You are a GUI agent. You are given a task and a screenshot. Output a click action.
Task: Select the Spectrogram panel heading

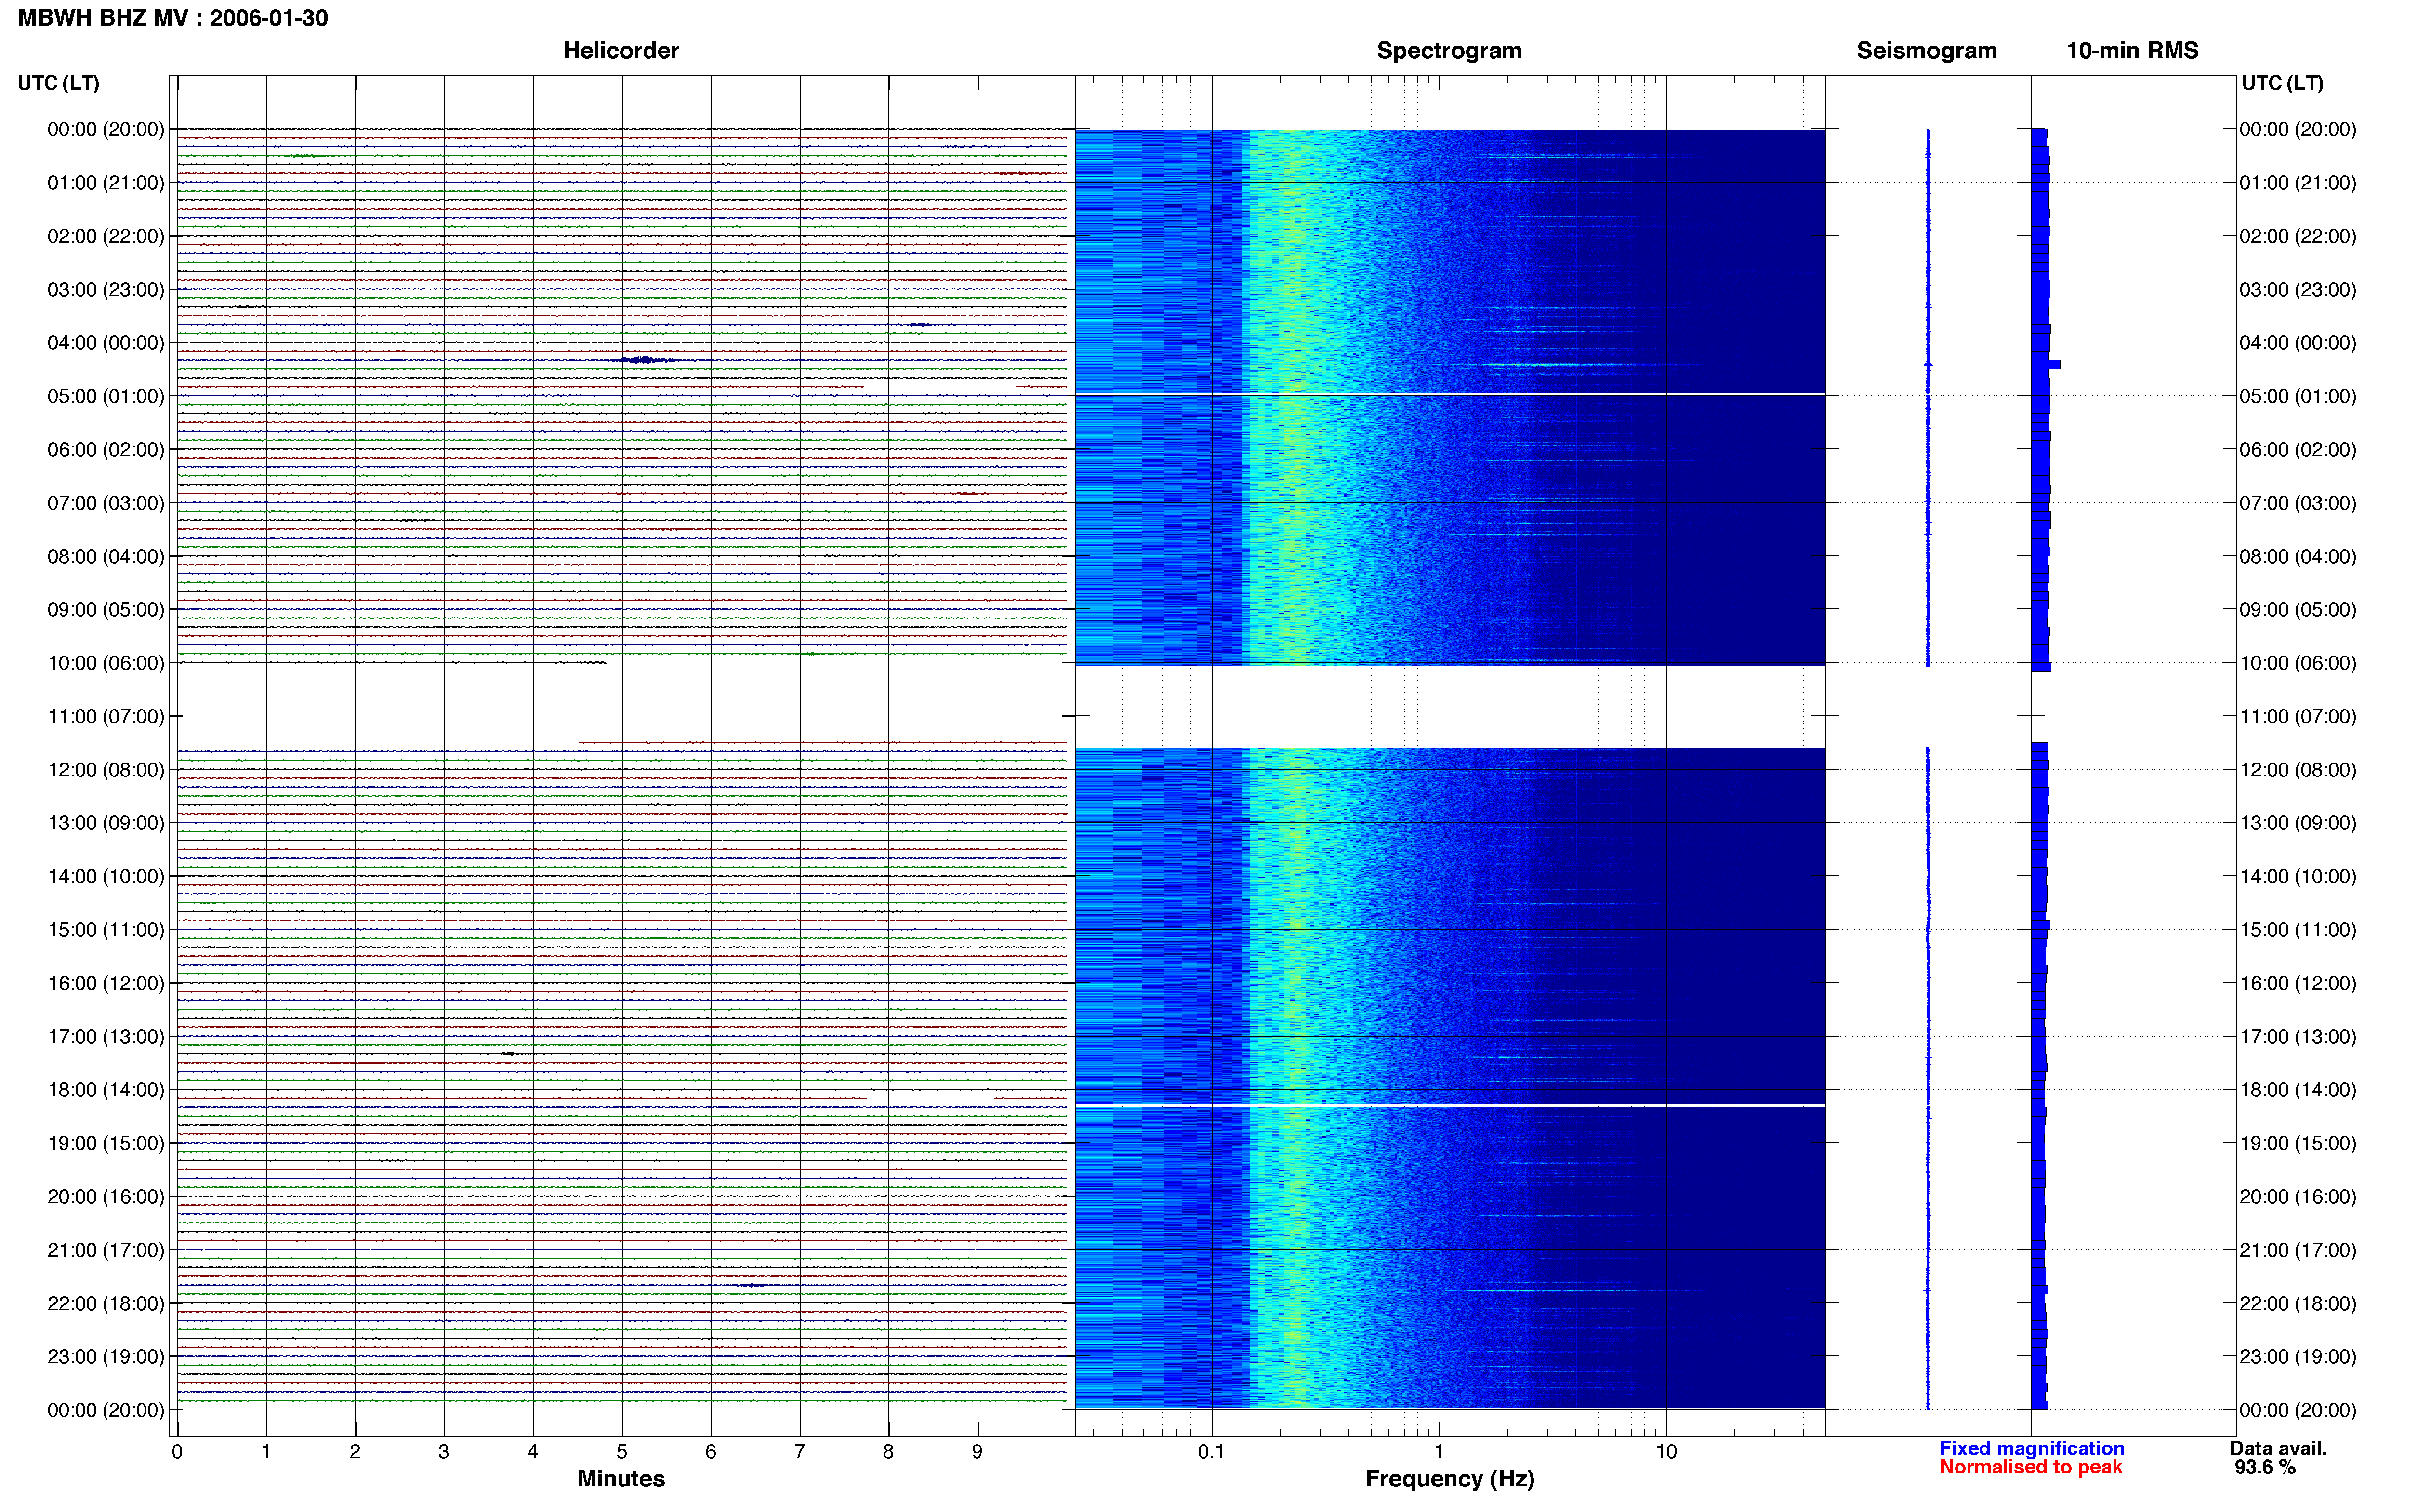click(x=1449, y=50)
